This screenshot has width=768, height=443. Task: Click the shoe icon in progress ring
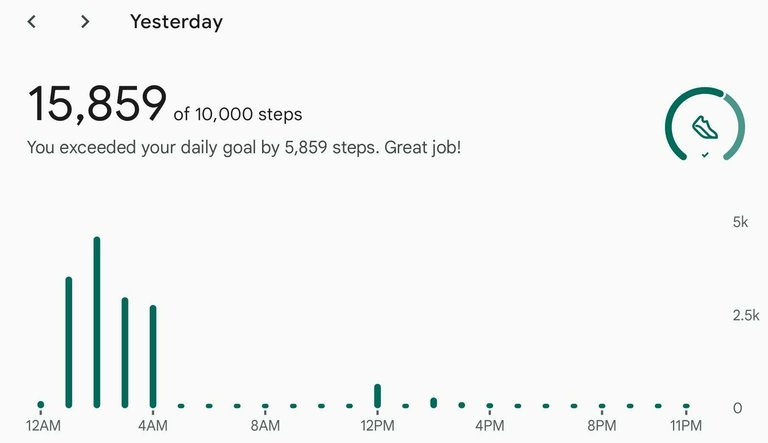[705, 127]
